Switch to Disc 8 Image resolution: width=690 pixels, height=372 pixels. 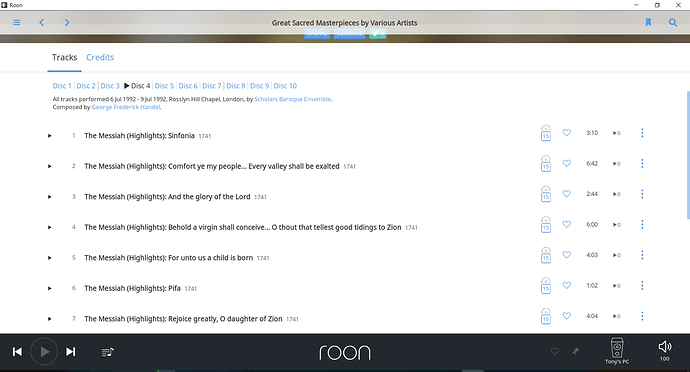(236, 86)
